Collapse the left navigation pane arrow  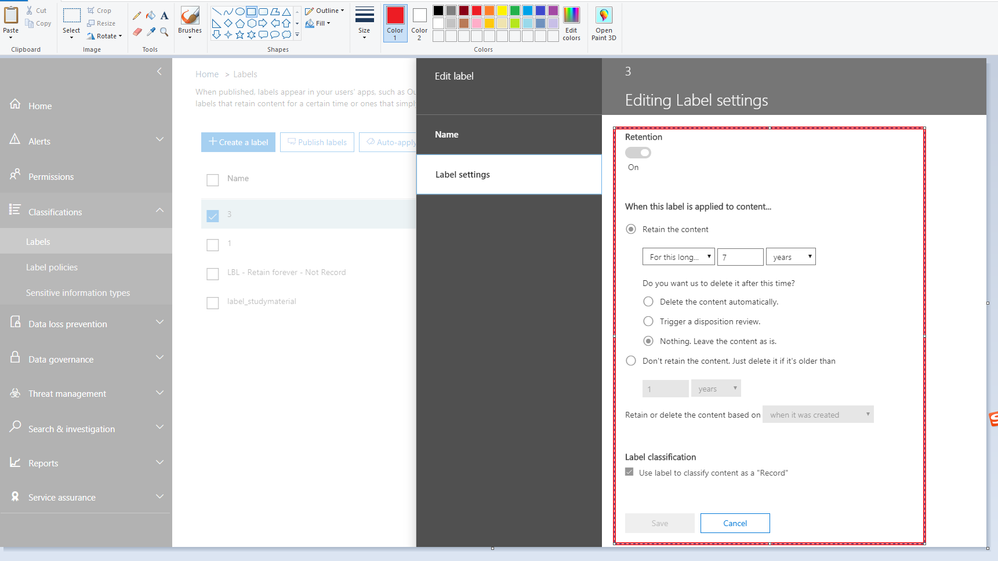[x=159, y=71]
